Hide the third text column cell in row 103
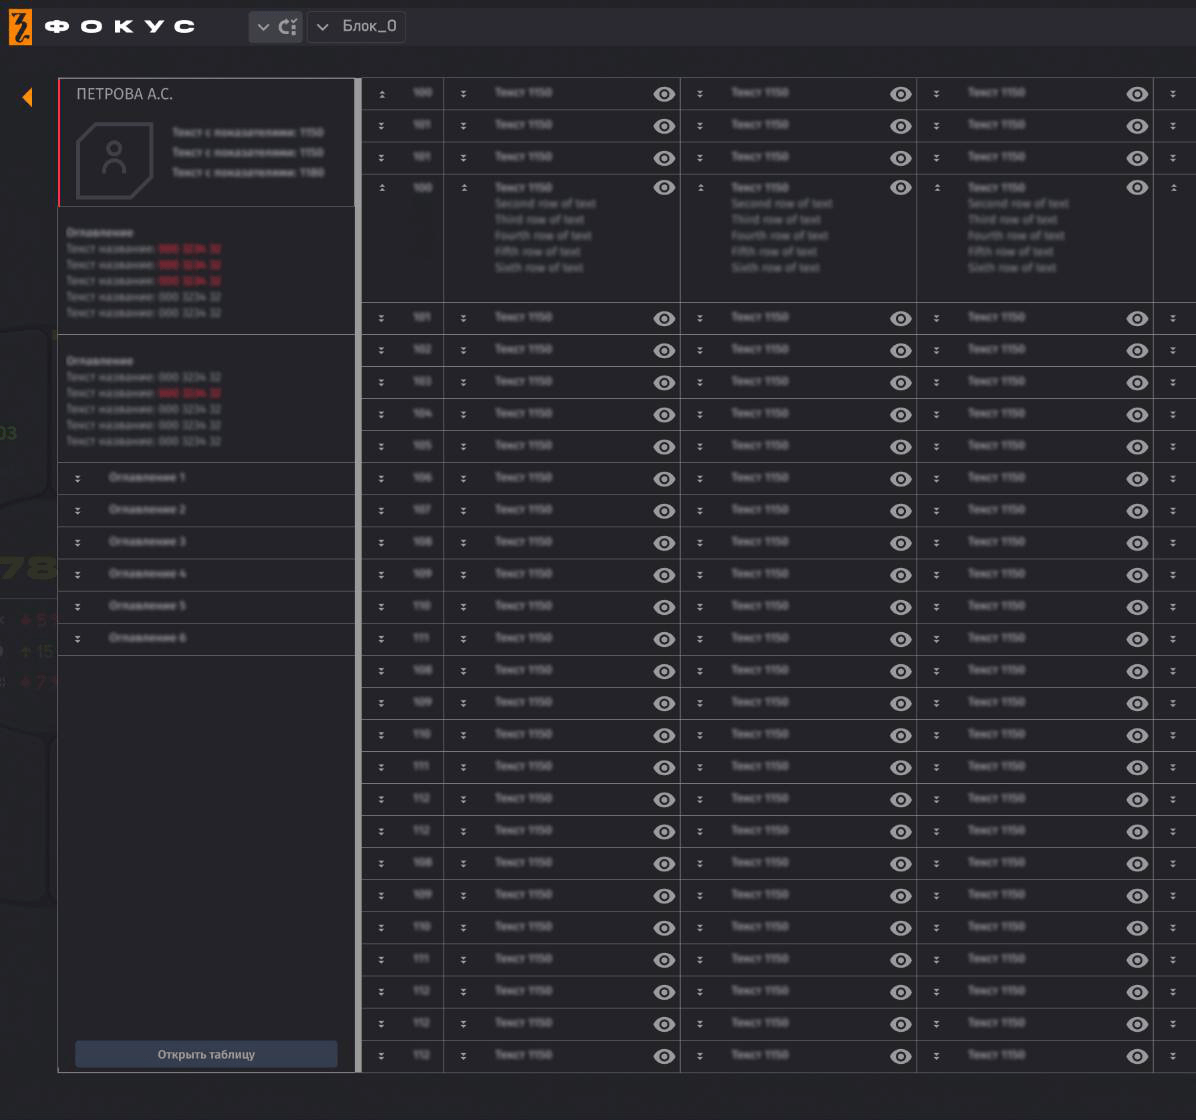Viewport: 1196px width, 1120px height. pyautogui.click(x=1137, y=382)
